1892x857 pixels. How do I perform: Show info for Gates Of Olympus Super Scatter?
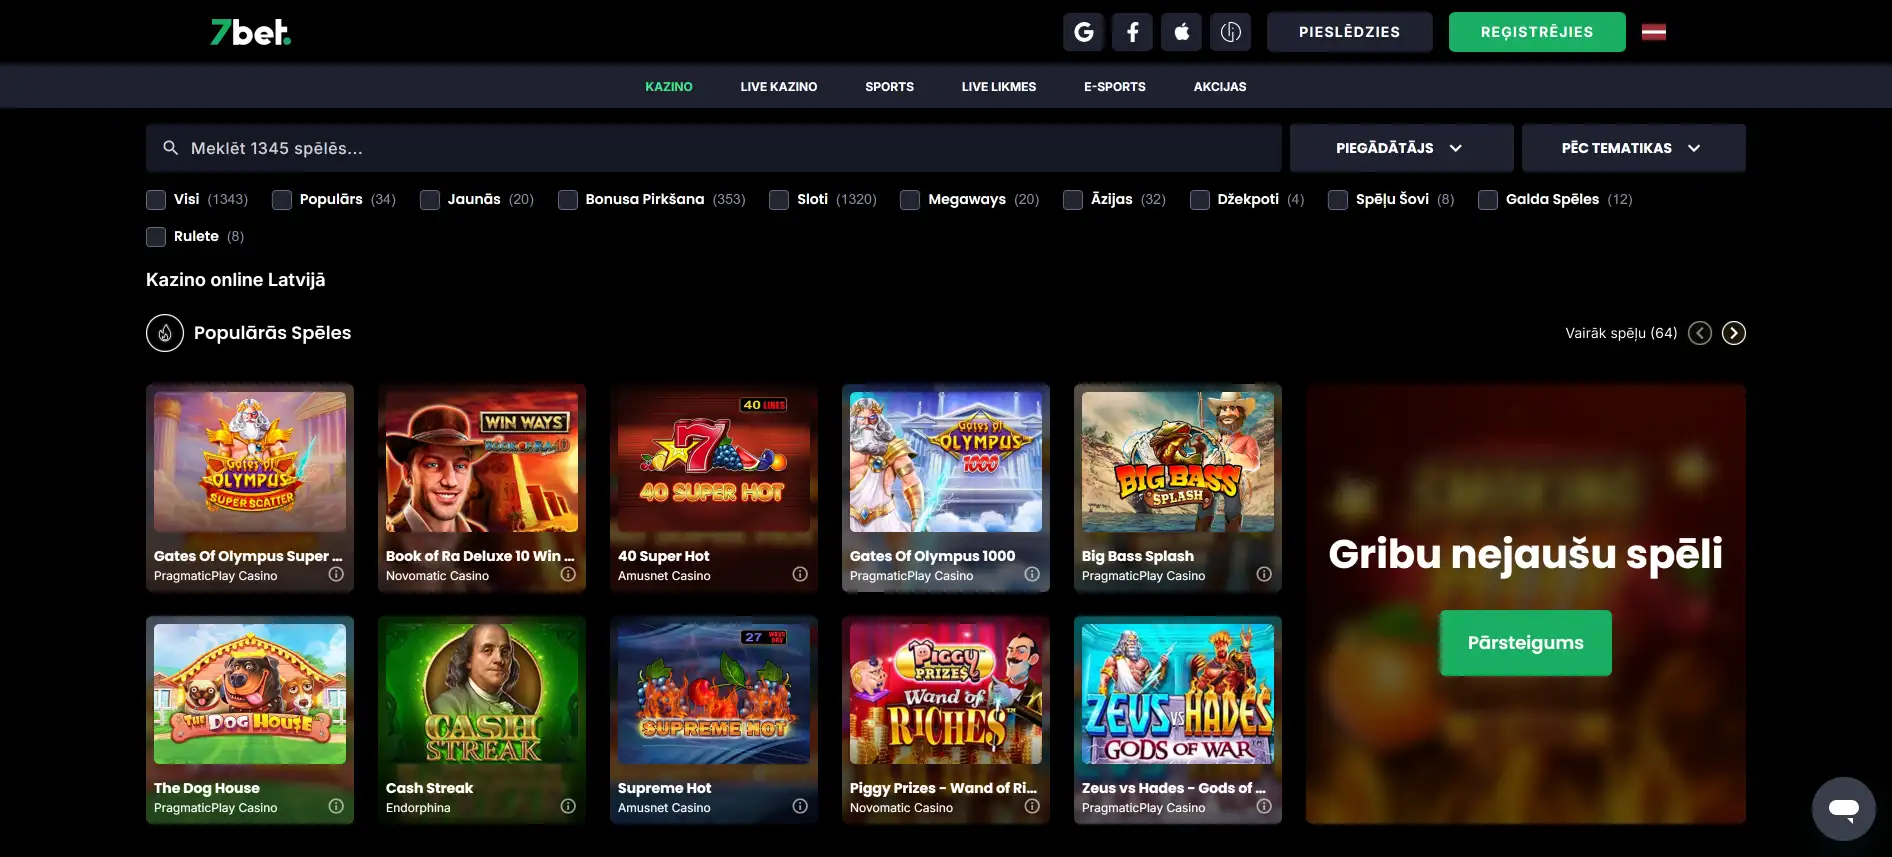336,574
